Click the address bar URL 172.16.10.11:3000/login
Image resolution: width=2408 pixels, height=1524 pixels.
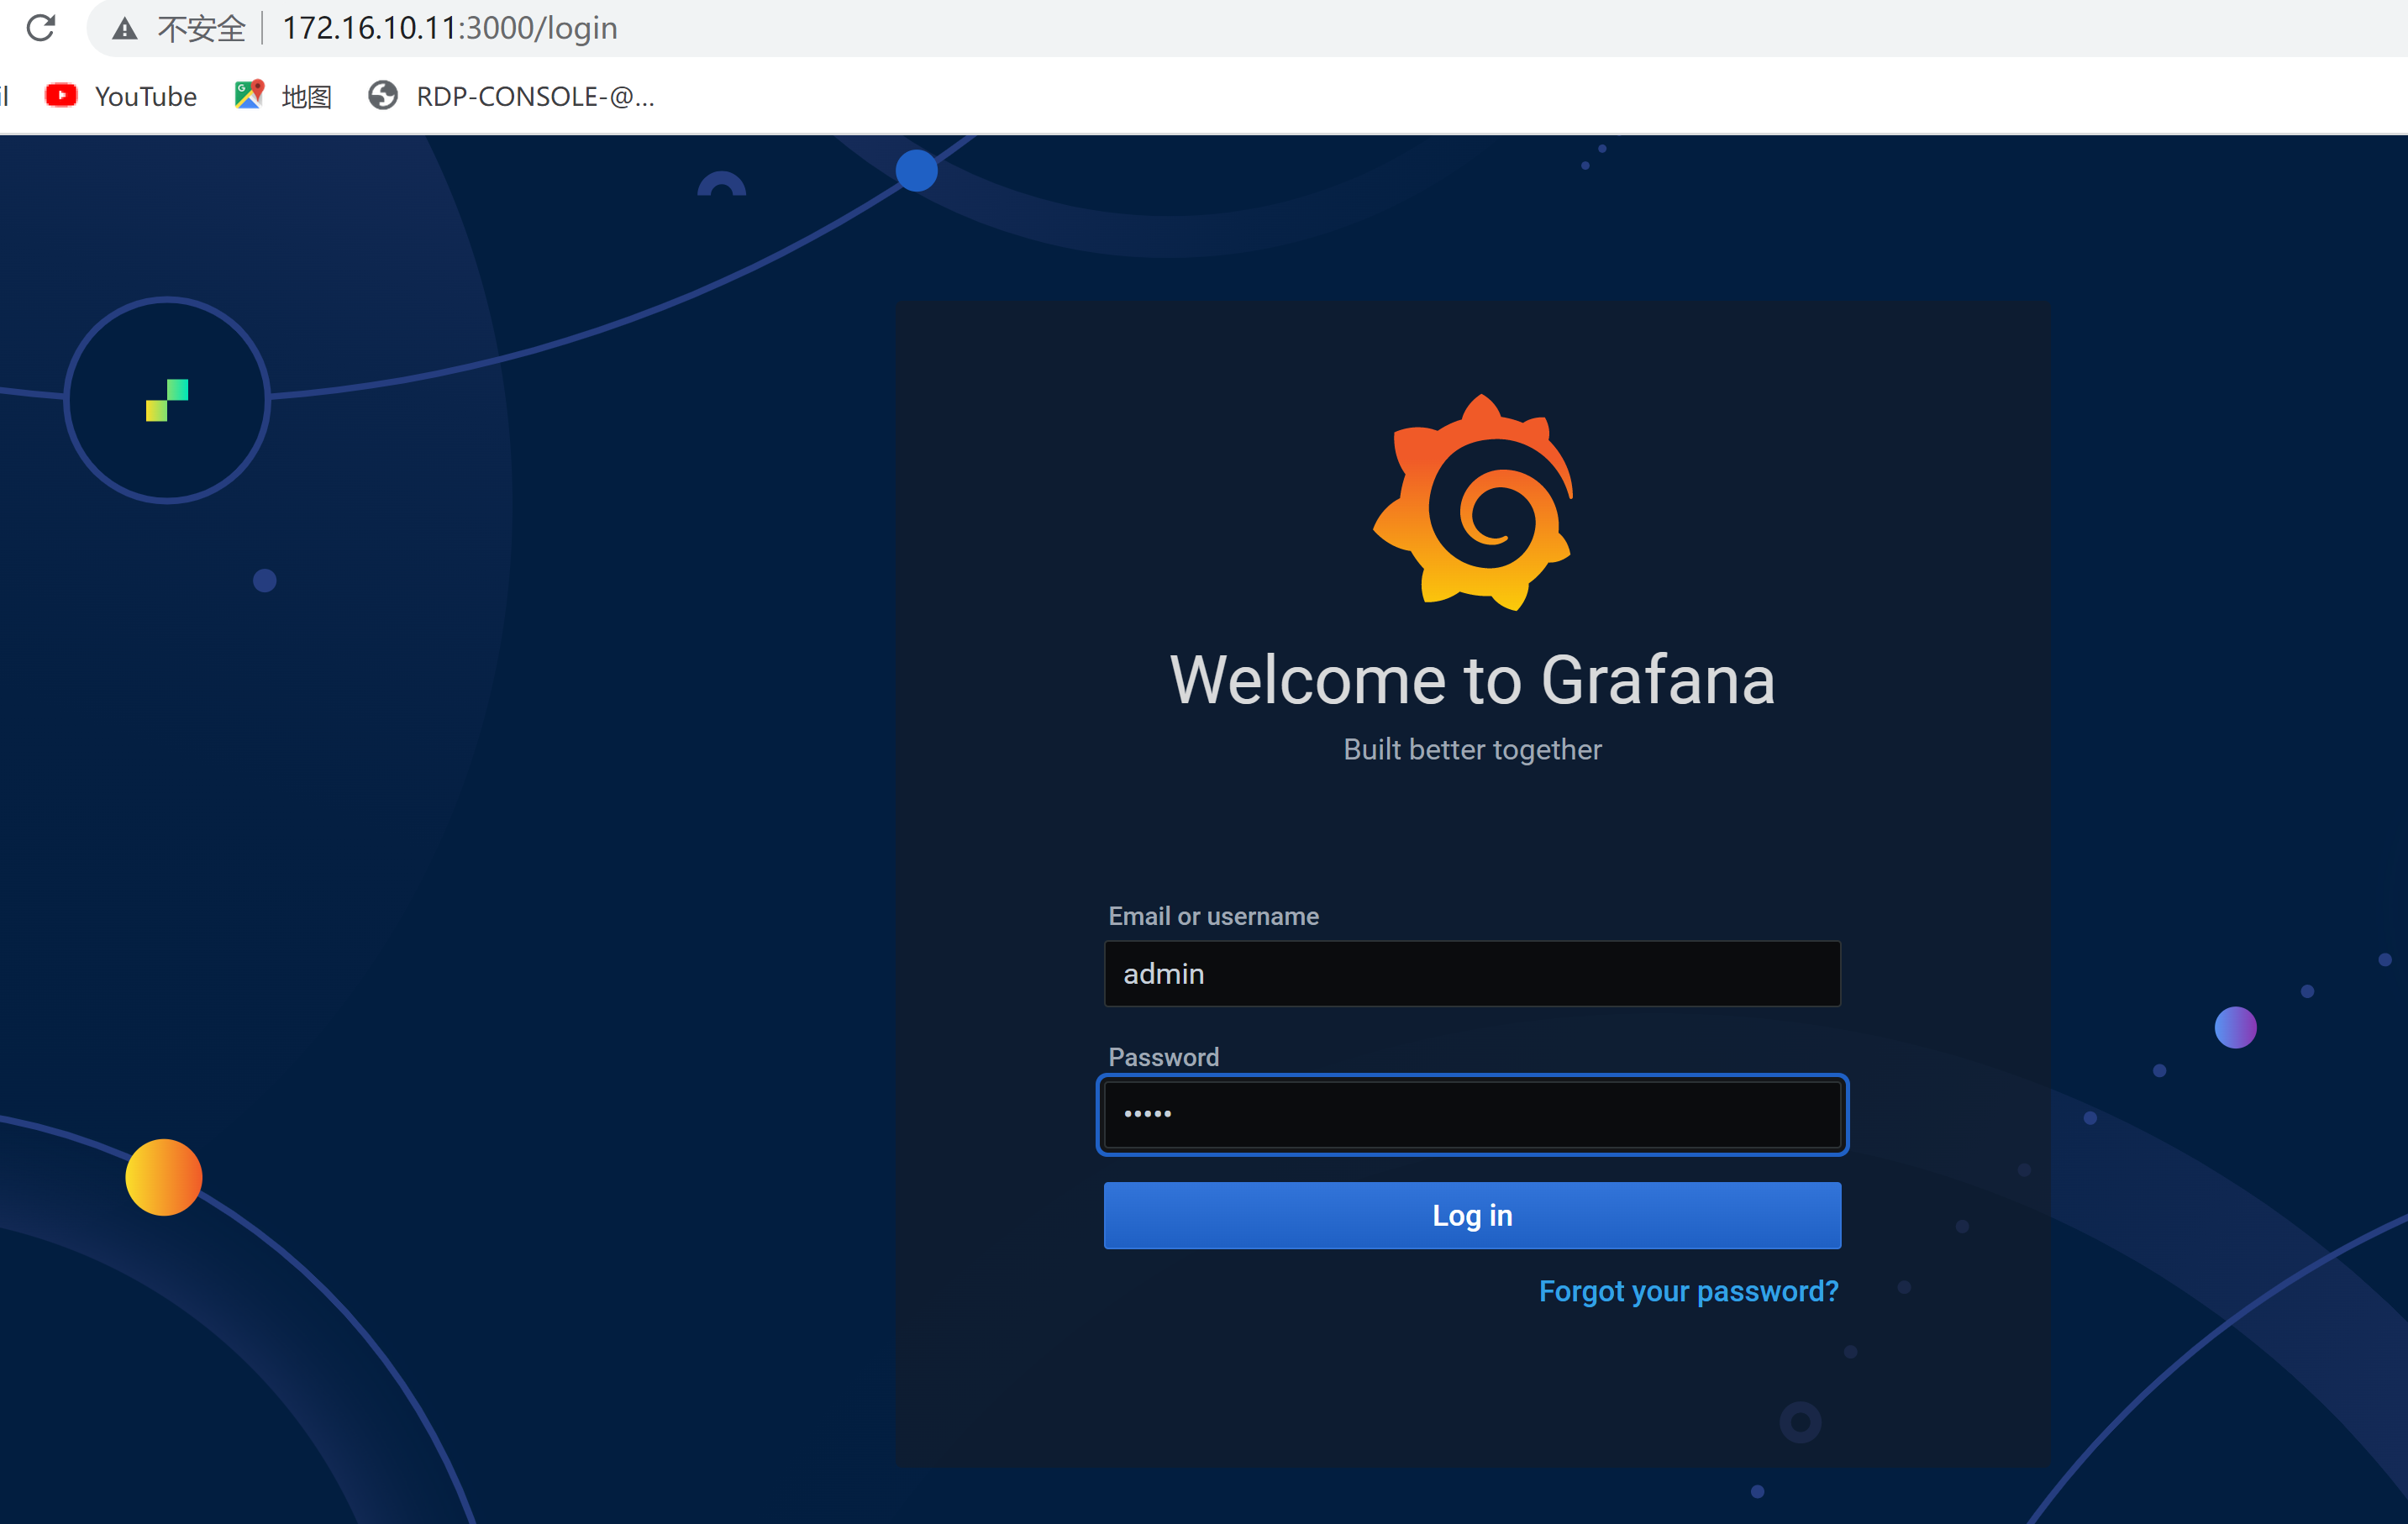449,28
